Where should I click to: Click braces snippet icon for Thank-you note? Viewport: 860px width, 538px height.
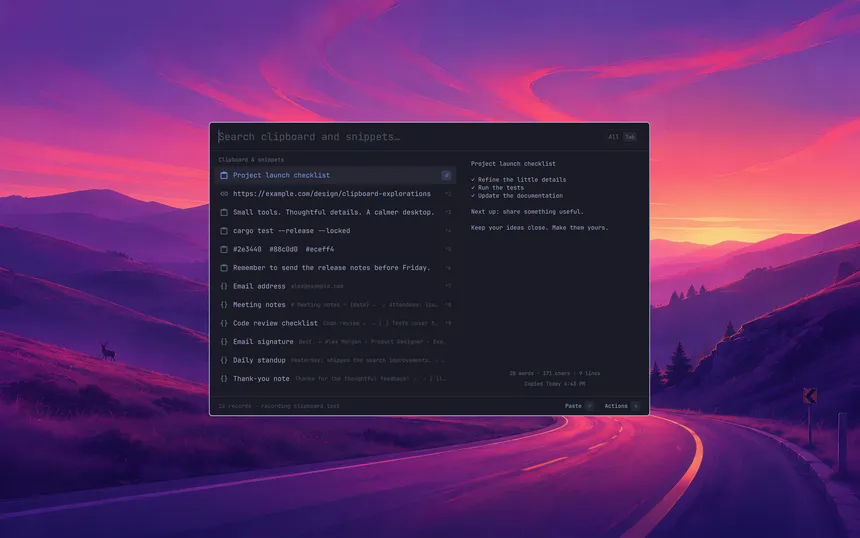click(x=224, y=378)
